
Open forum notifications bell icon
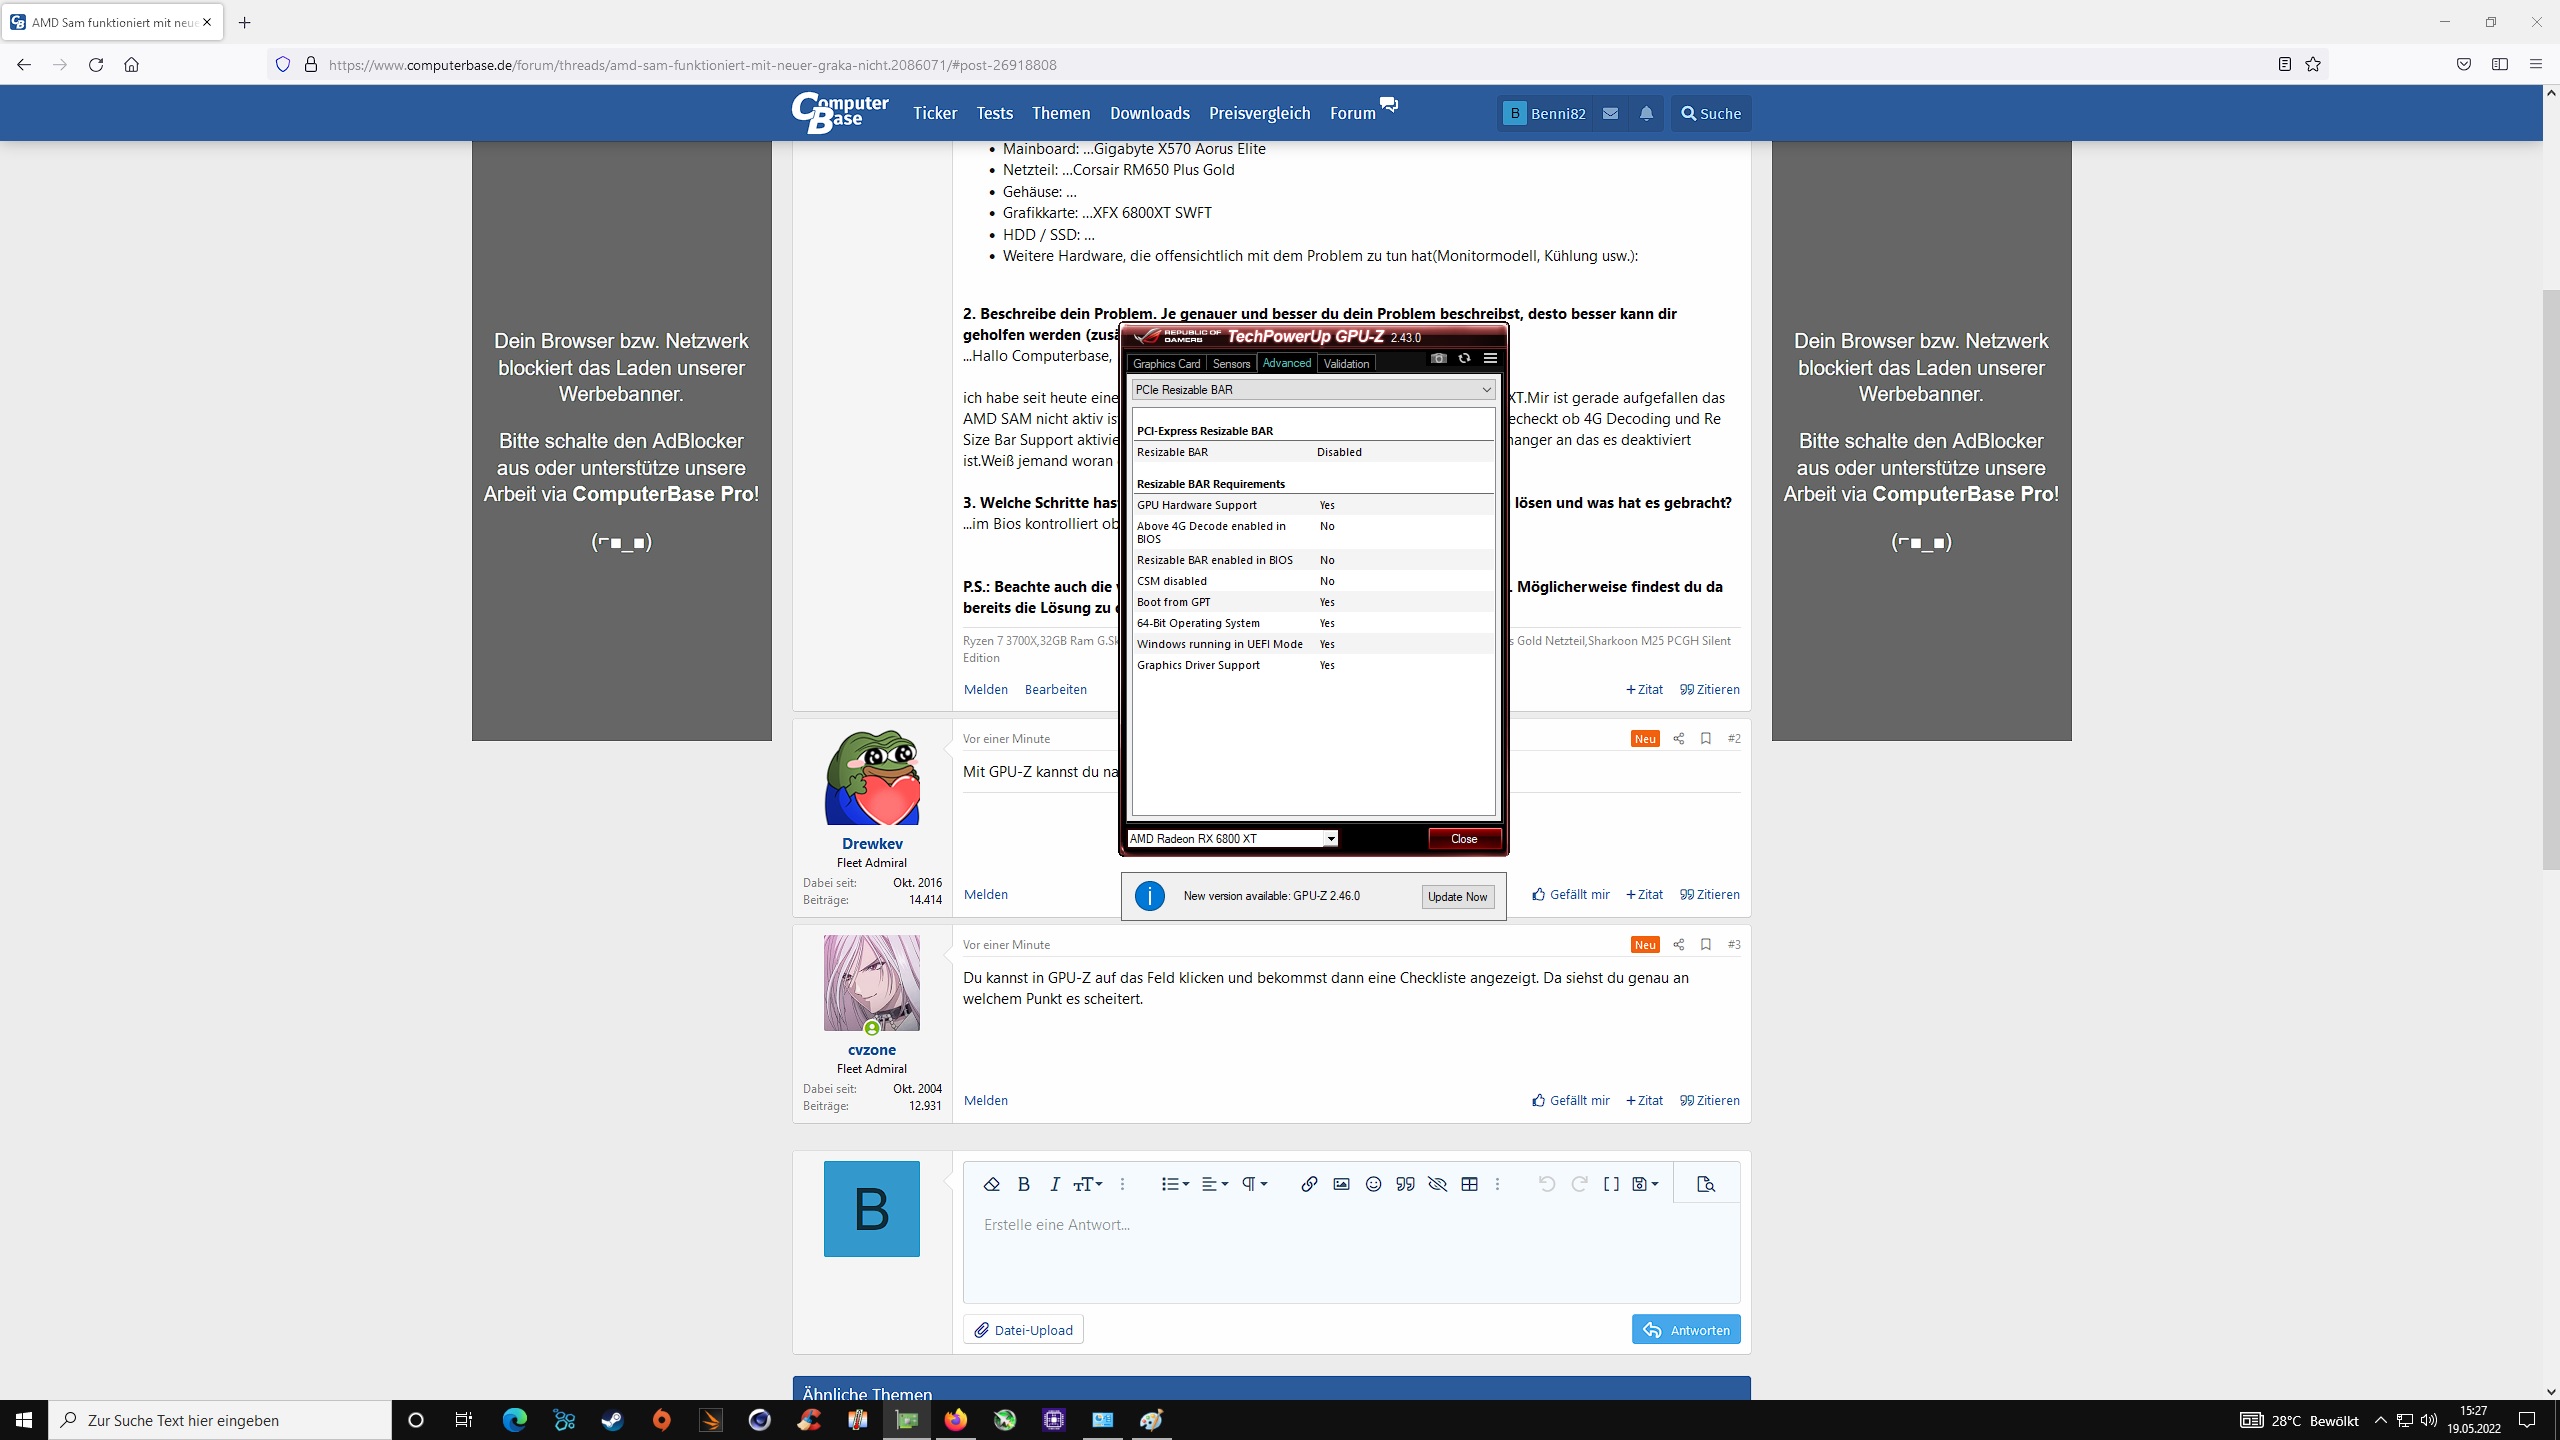(x=1646, y=113)
